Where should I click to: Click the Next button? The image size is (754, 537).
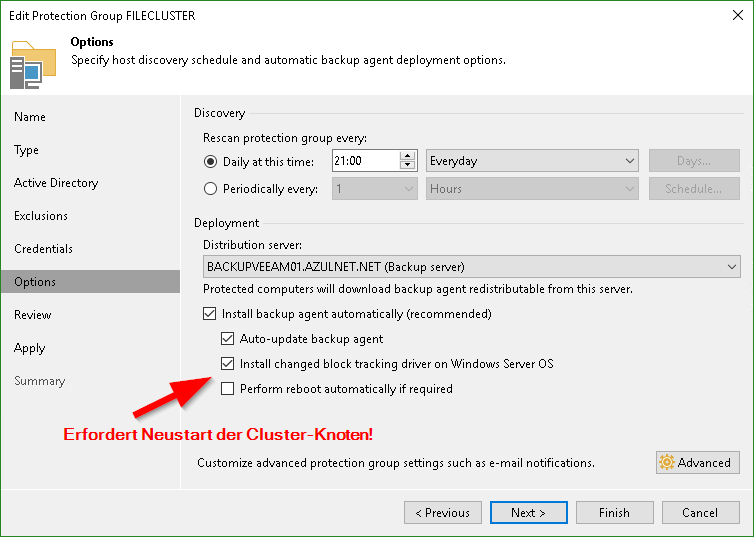[x=528, y=513]
